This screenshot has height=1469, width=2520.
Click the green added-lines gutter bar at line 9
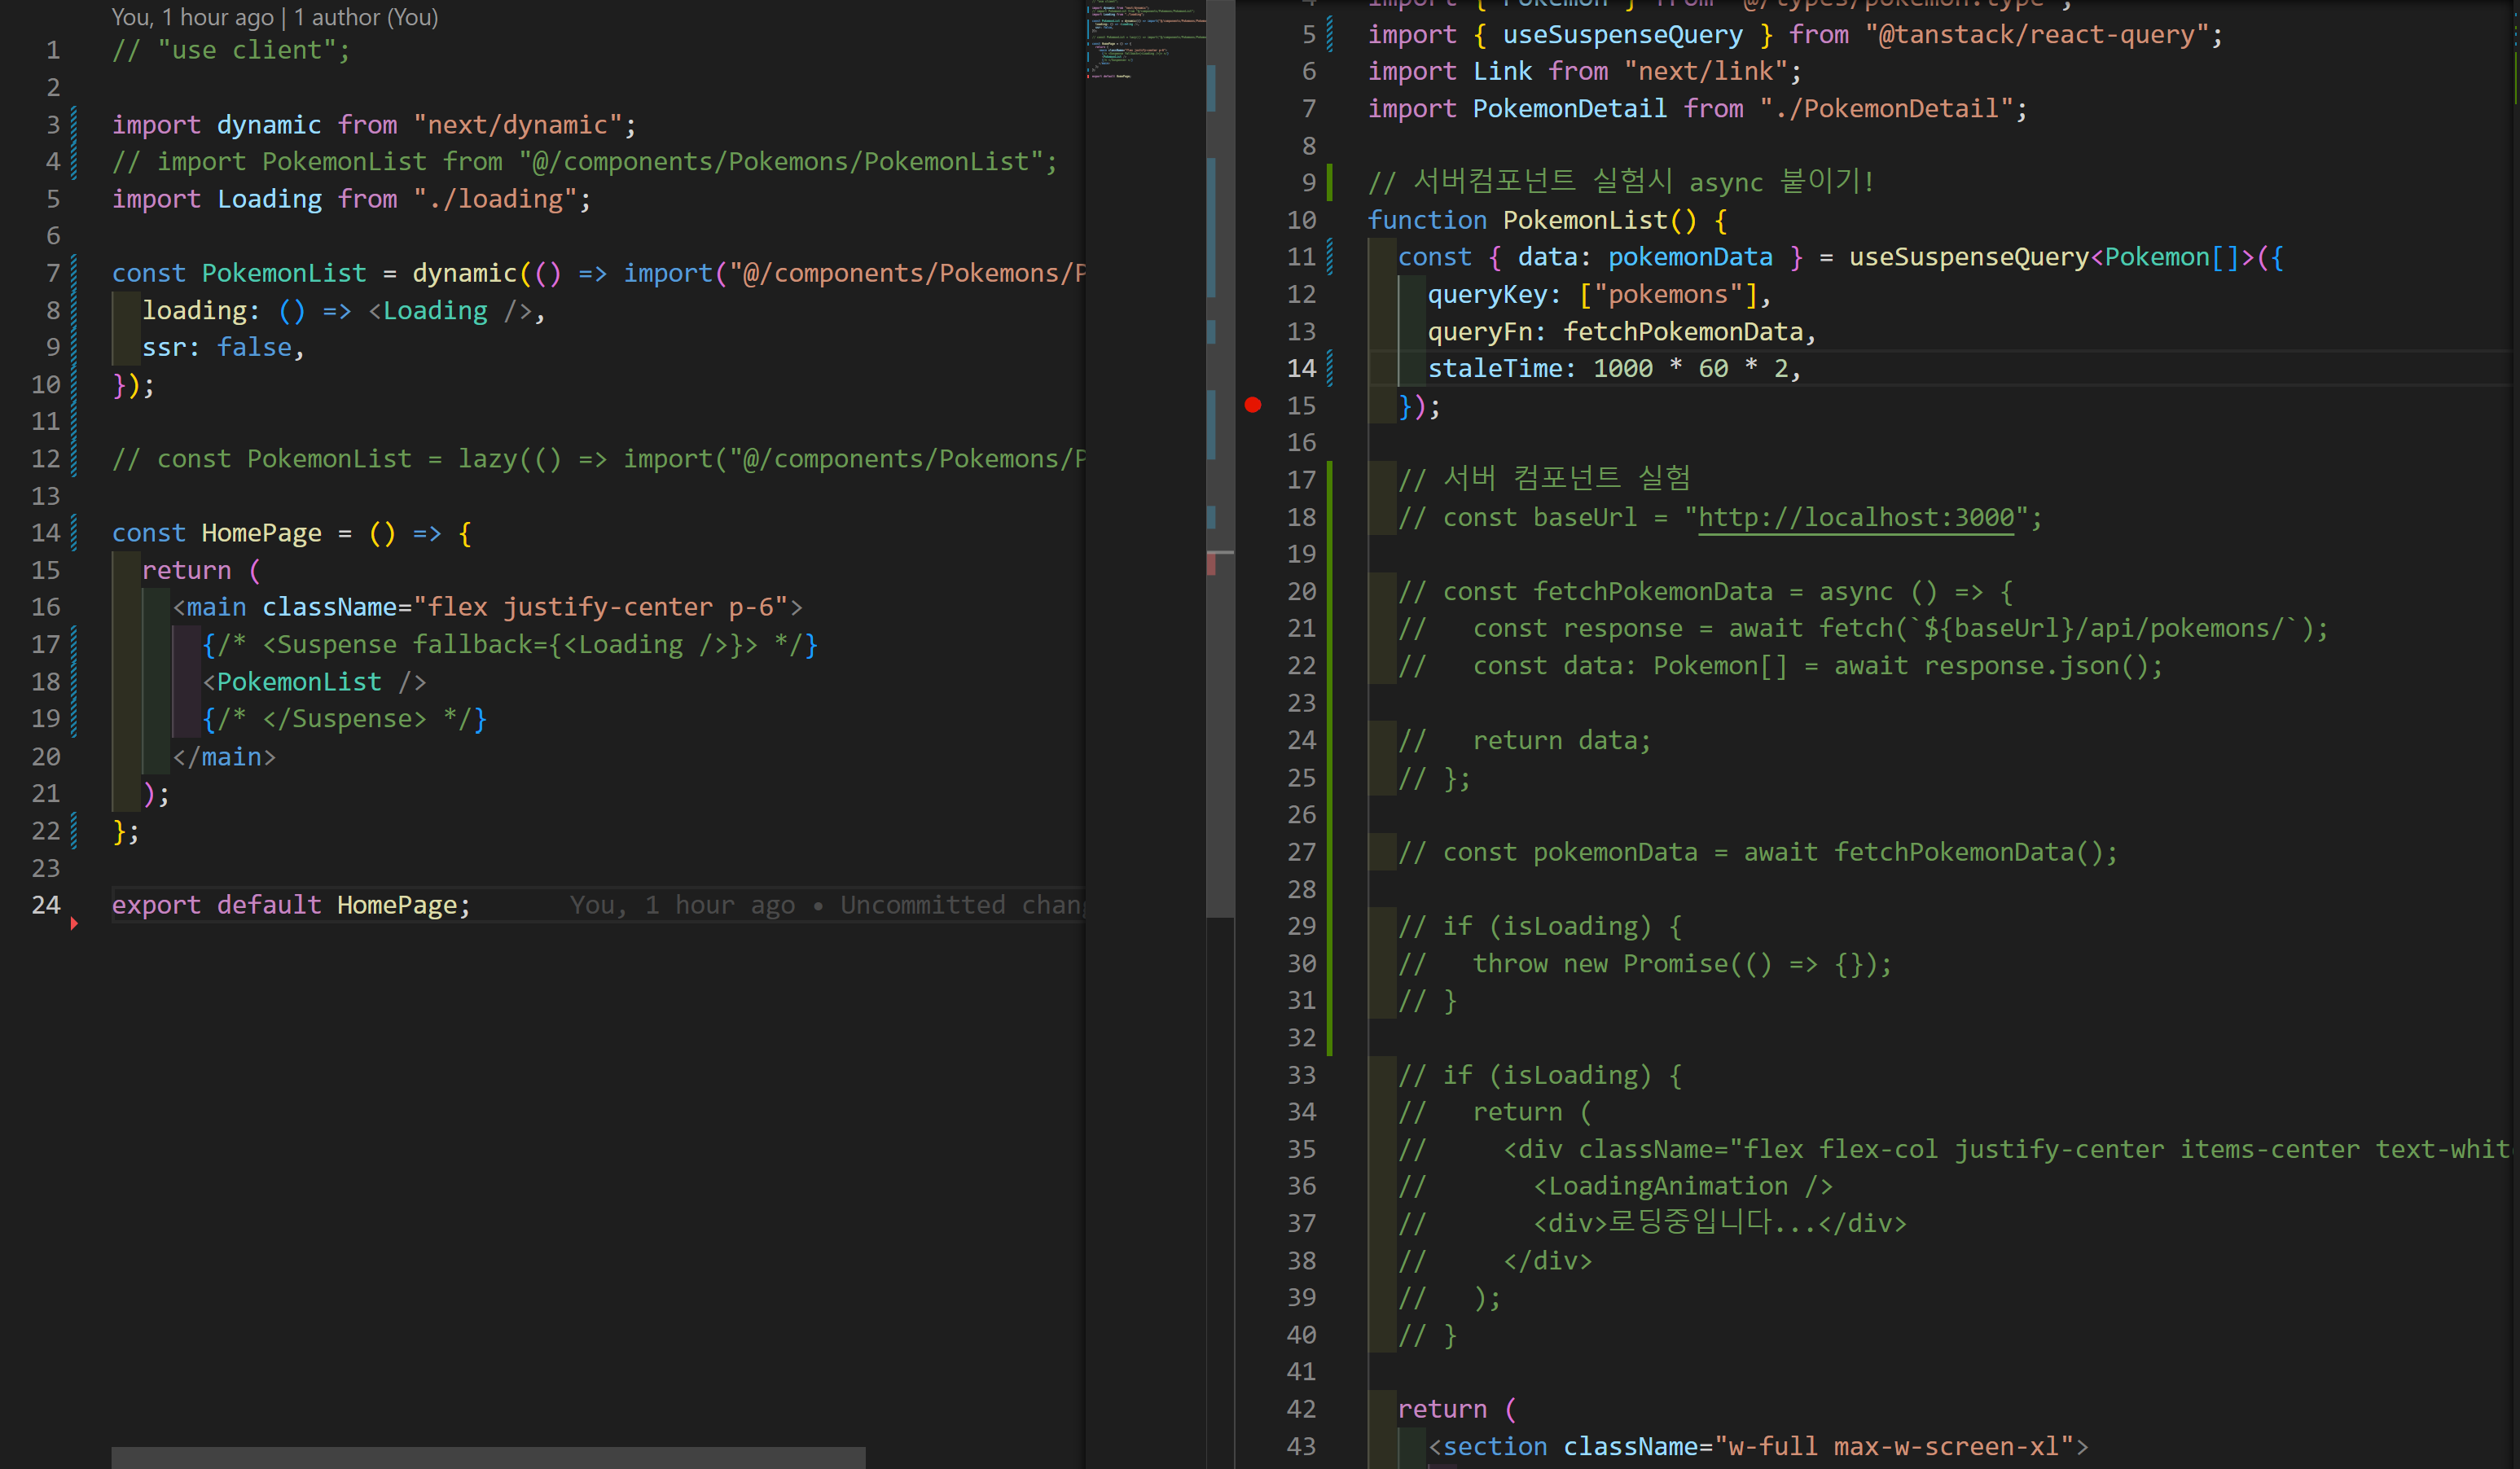tap(1329, 181)
